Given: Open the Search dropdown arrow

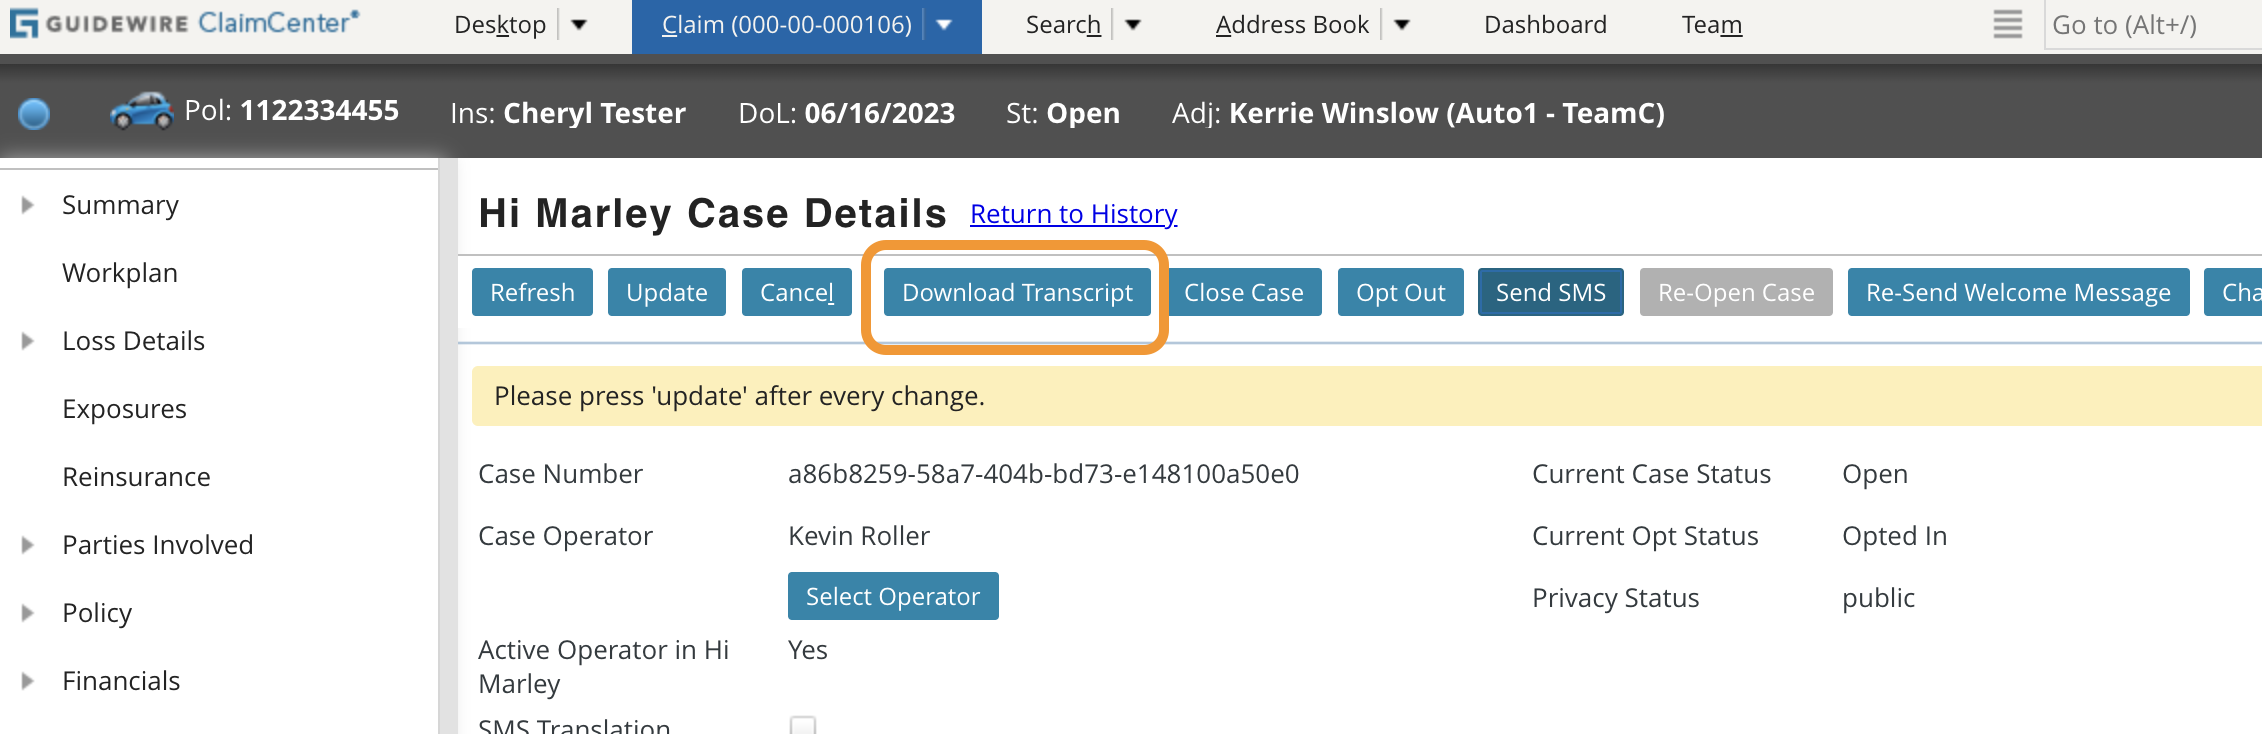Looking at the screenshot, I should coord(1133,25).
